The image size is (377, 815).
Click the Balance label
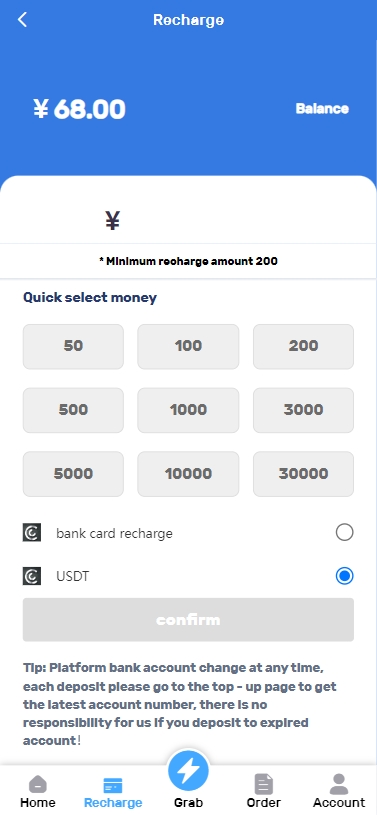[322, 109]
